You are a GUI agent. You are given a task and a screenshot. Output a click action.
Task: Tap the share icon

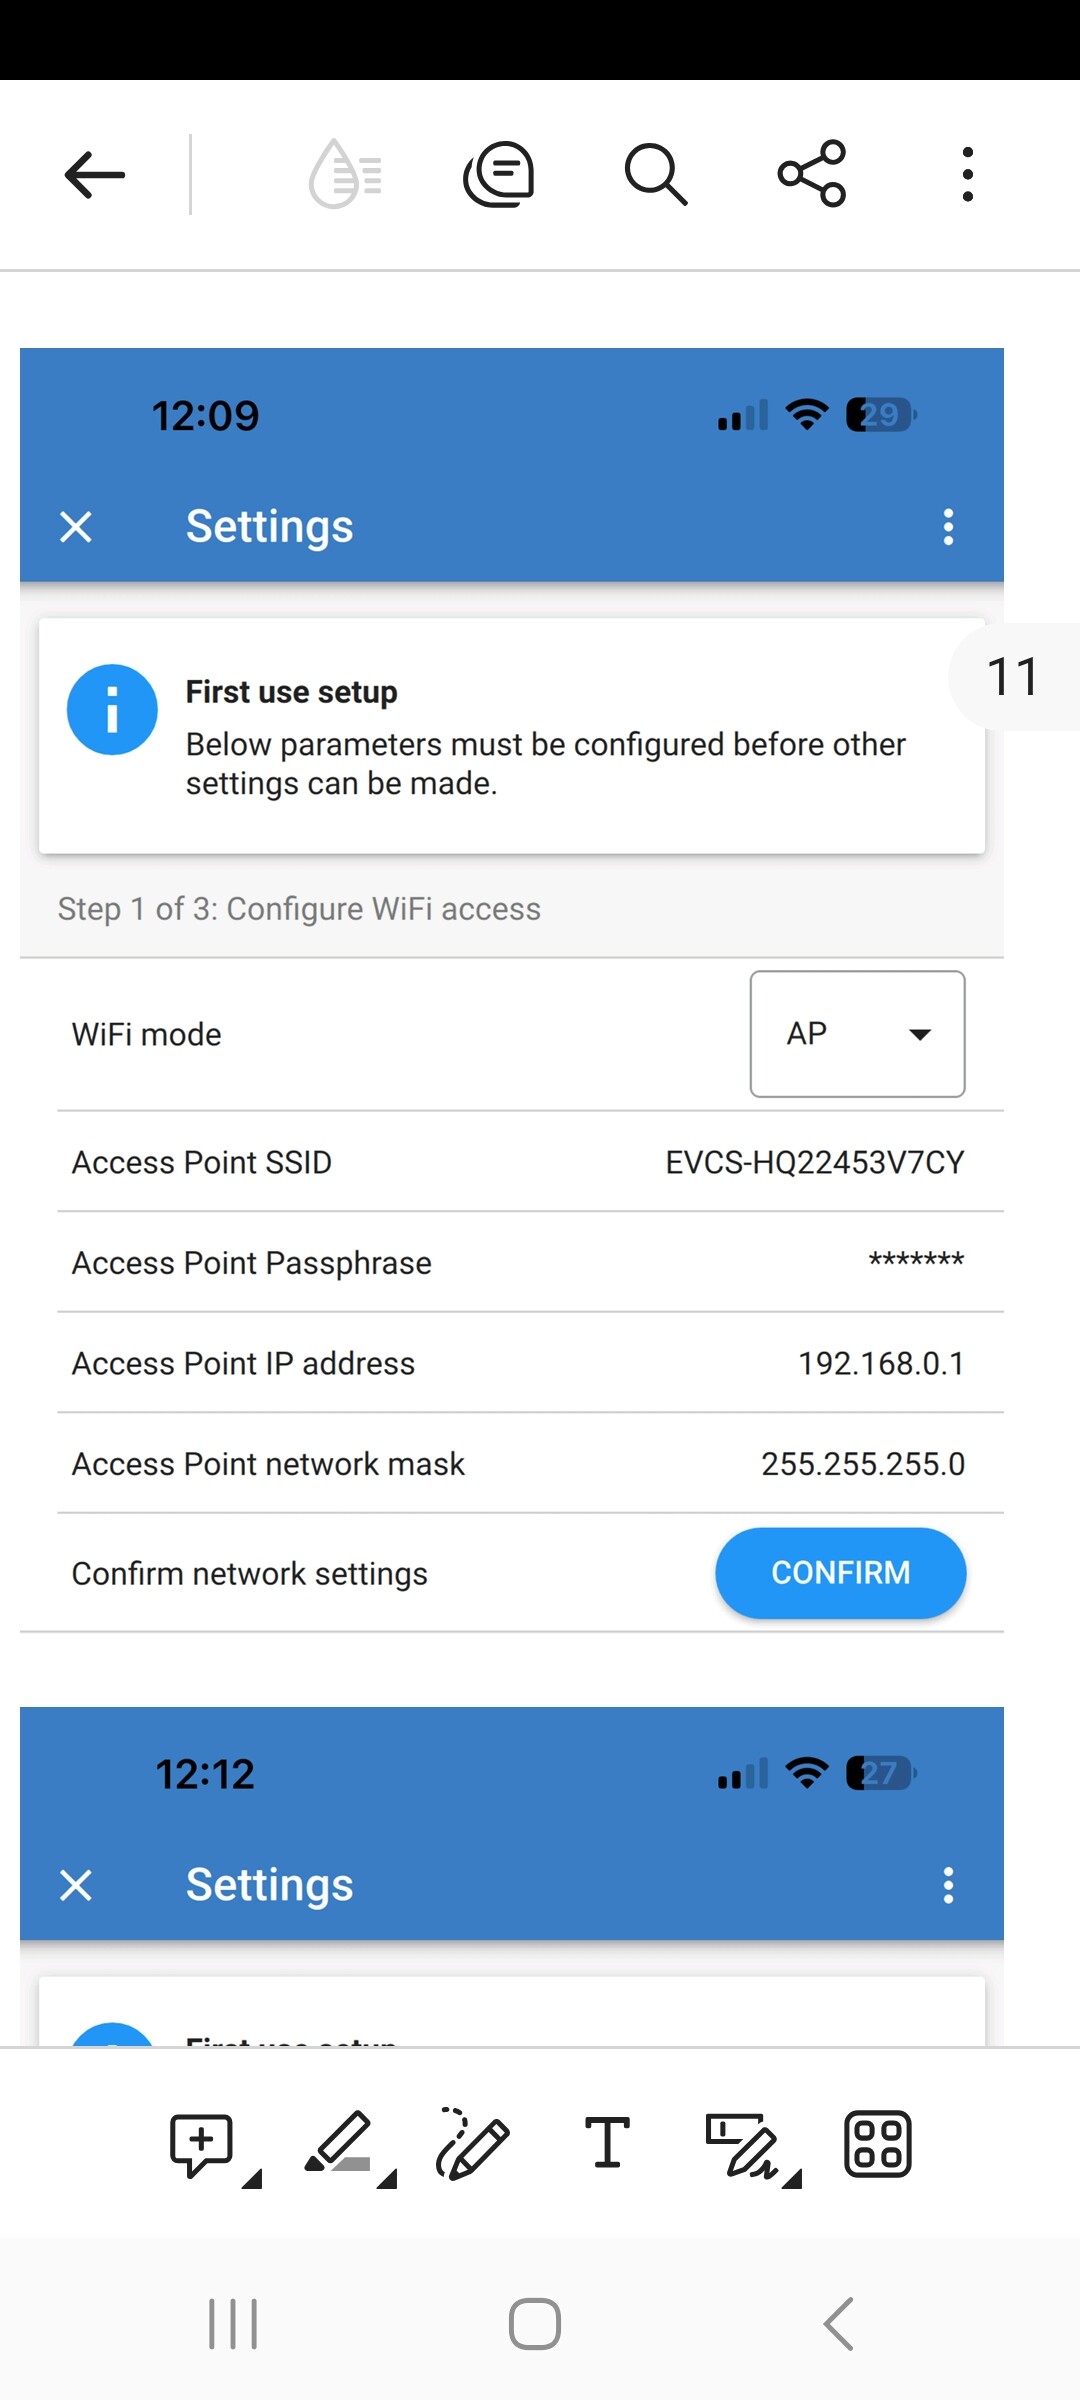pyautogui.click(x=812, y=175)
